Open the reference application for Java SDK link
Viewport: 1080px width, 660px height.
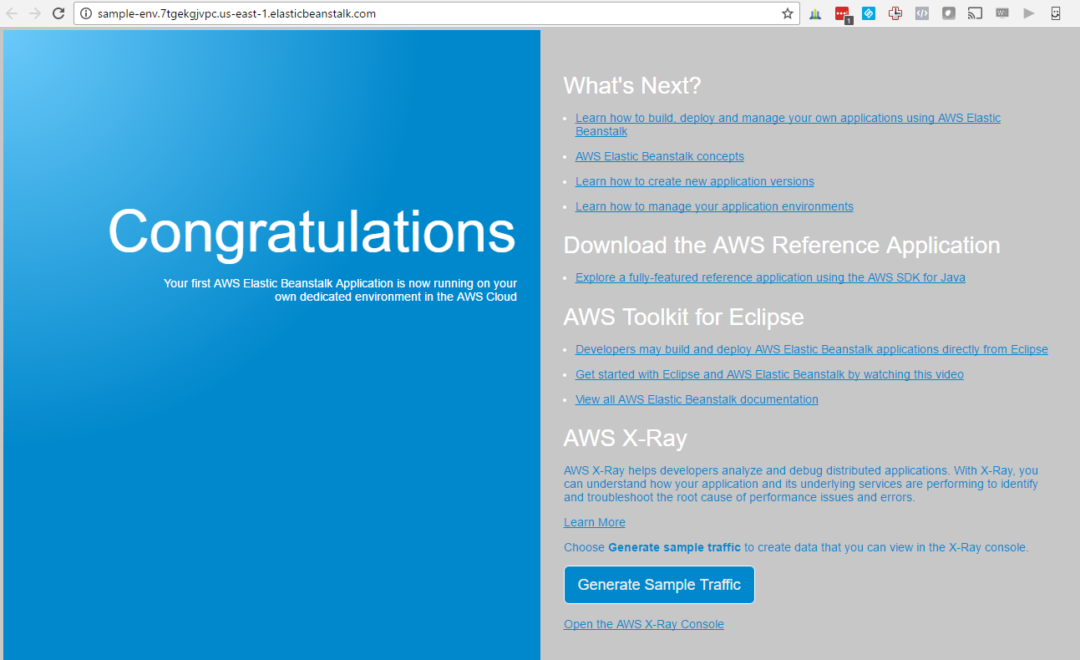770,277
